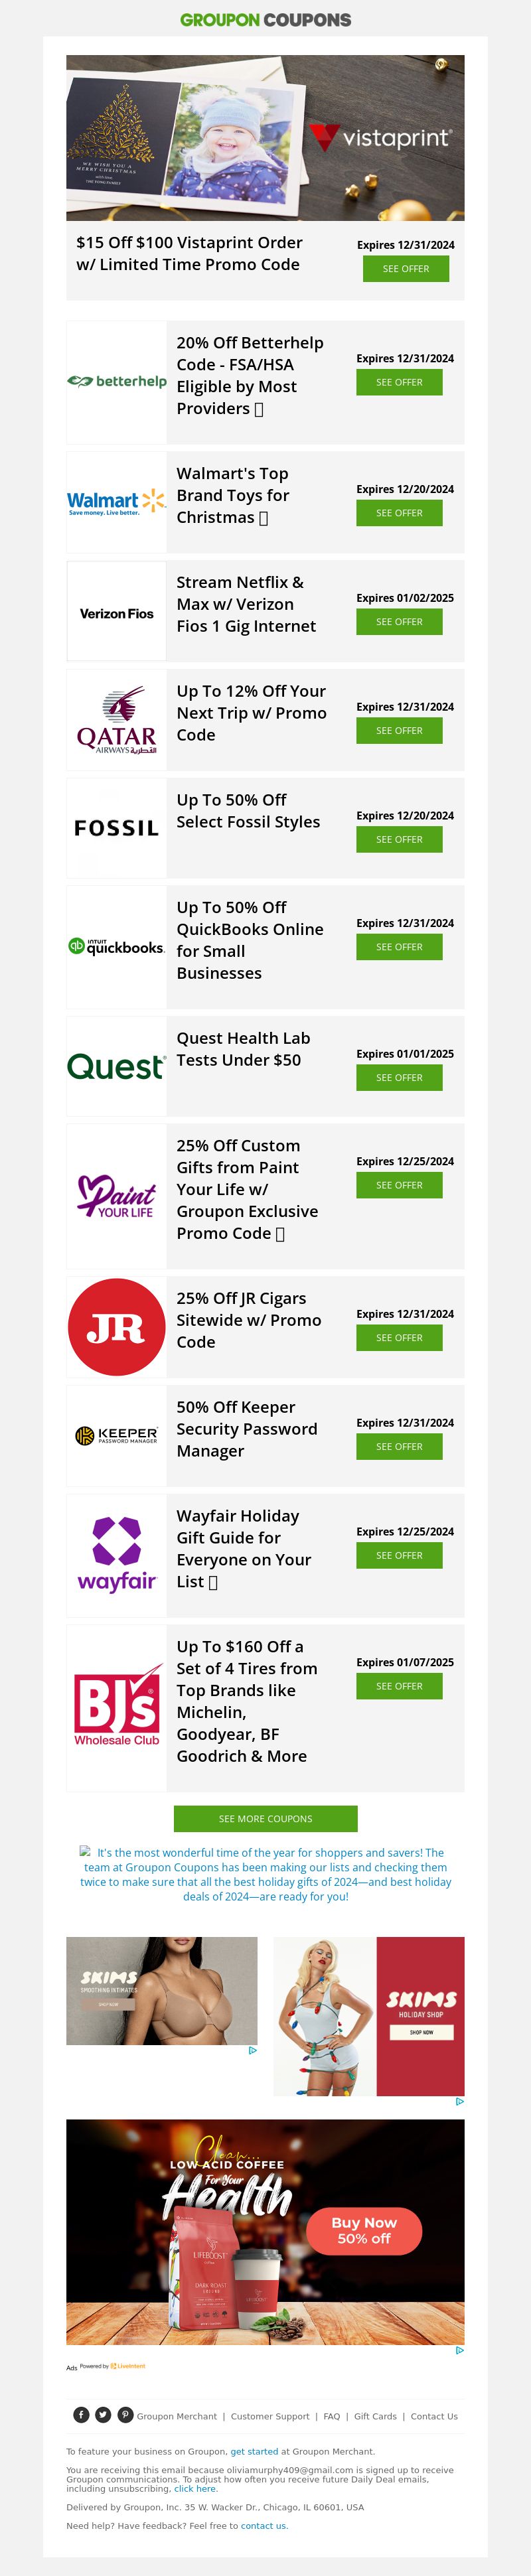Click See Offer for Quest Health lab tests
This screenshot has width=531, height=2576.
[399, 1078]
